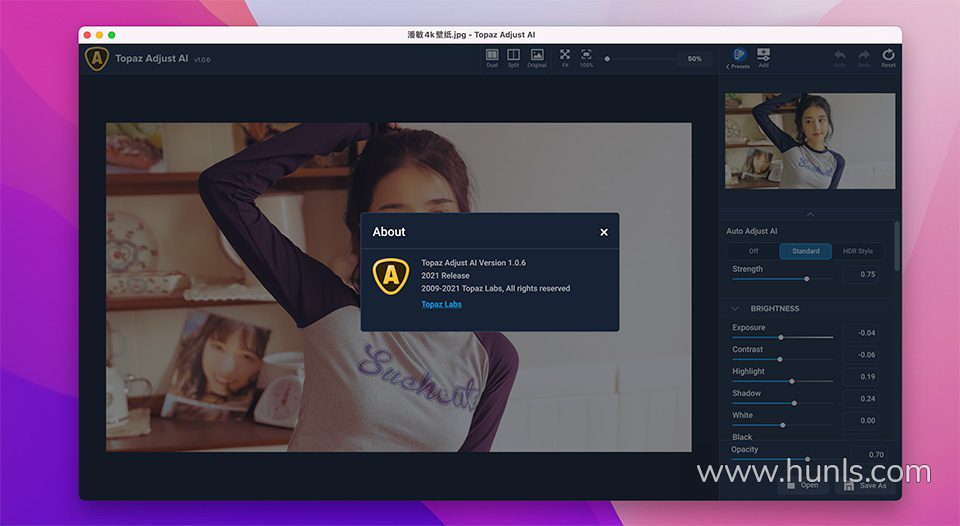The width and height of the screenshot is (960, 526).
Task: Click the Open button
Action: pos(803,486)
